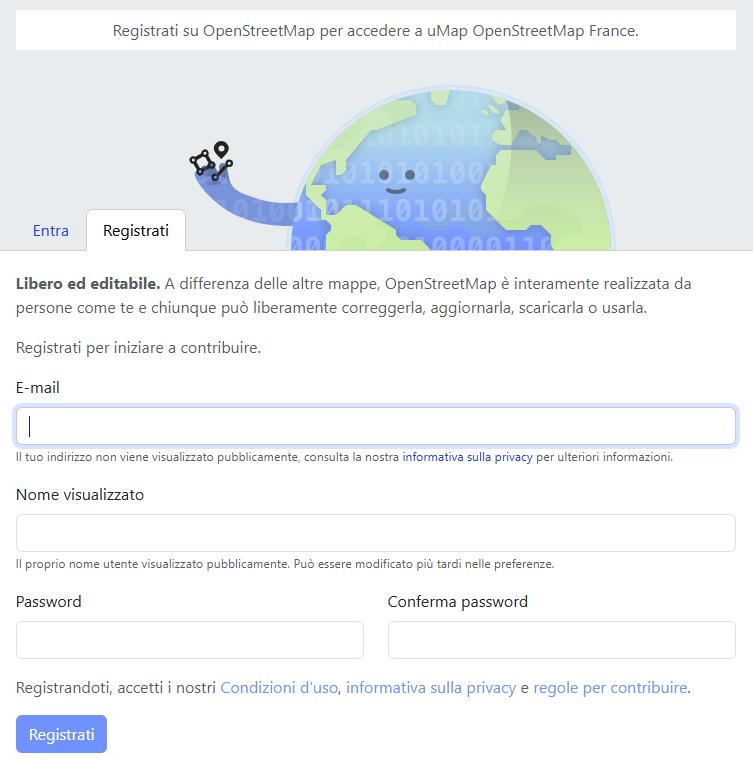Open the privacy link beside Condizioni d'uso
The width and height of the screenshot is (753, 760).
point(431,688)
